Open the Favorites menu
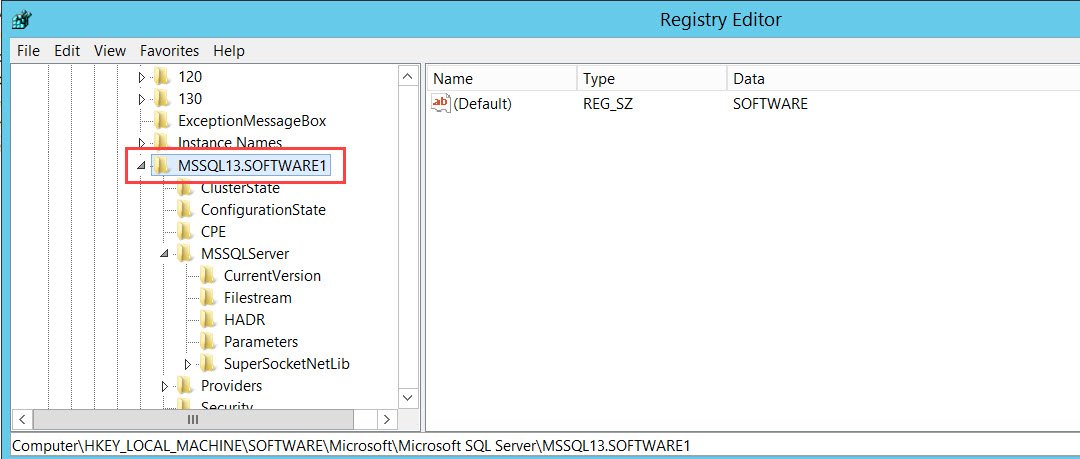1080x459 pixels. (x=169, y=51)
